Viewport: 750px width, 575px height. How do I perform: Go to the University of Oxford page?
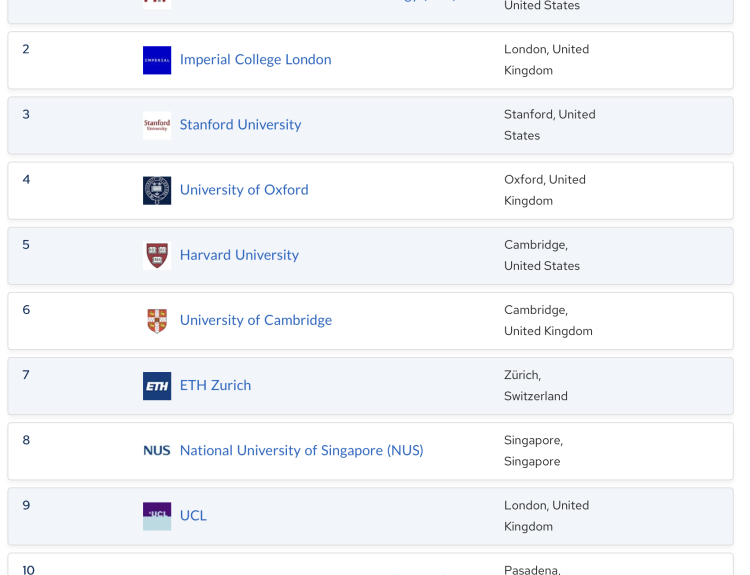(244, 190)
